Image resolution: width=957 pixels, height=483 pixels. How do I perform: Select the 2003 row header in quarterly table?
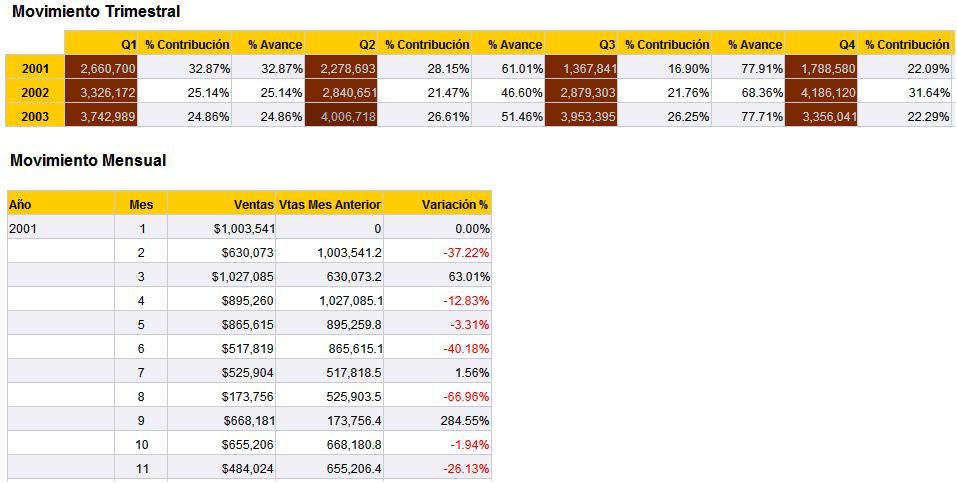point(35,116)
